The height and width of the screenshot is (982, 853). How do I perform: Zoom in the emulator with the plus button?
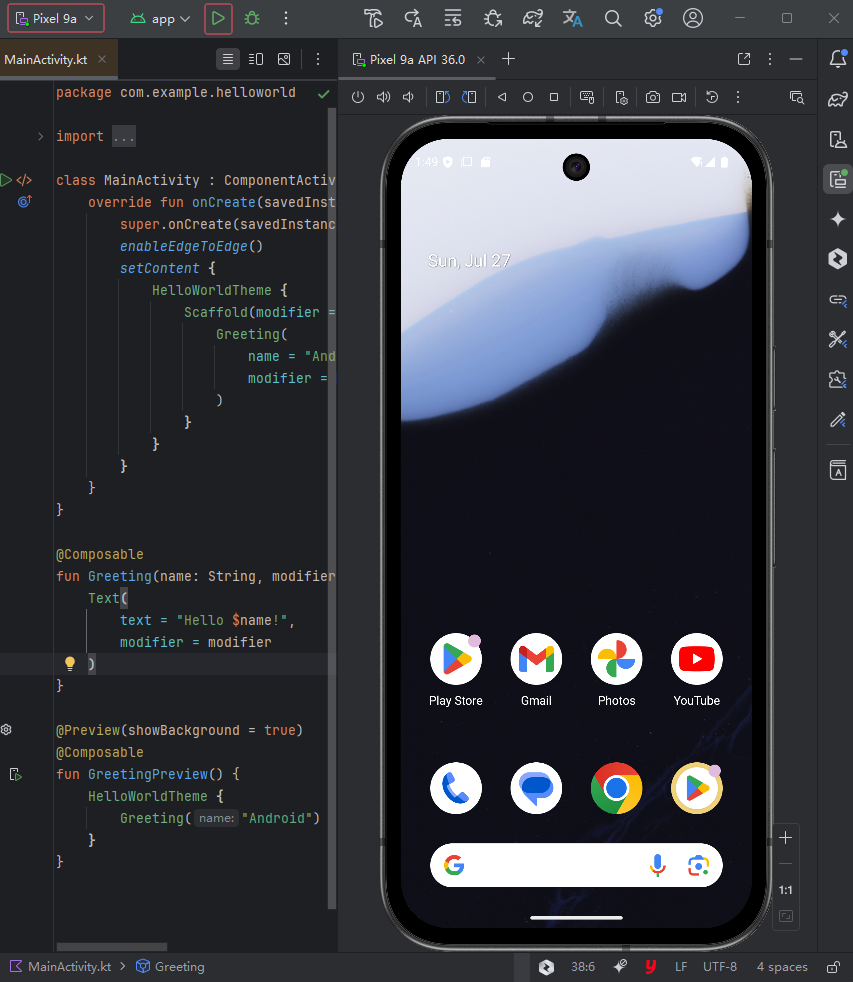pos(785,837)
